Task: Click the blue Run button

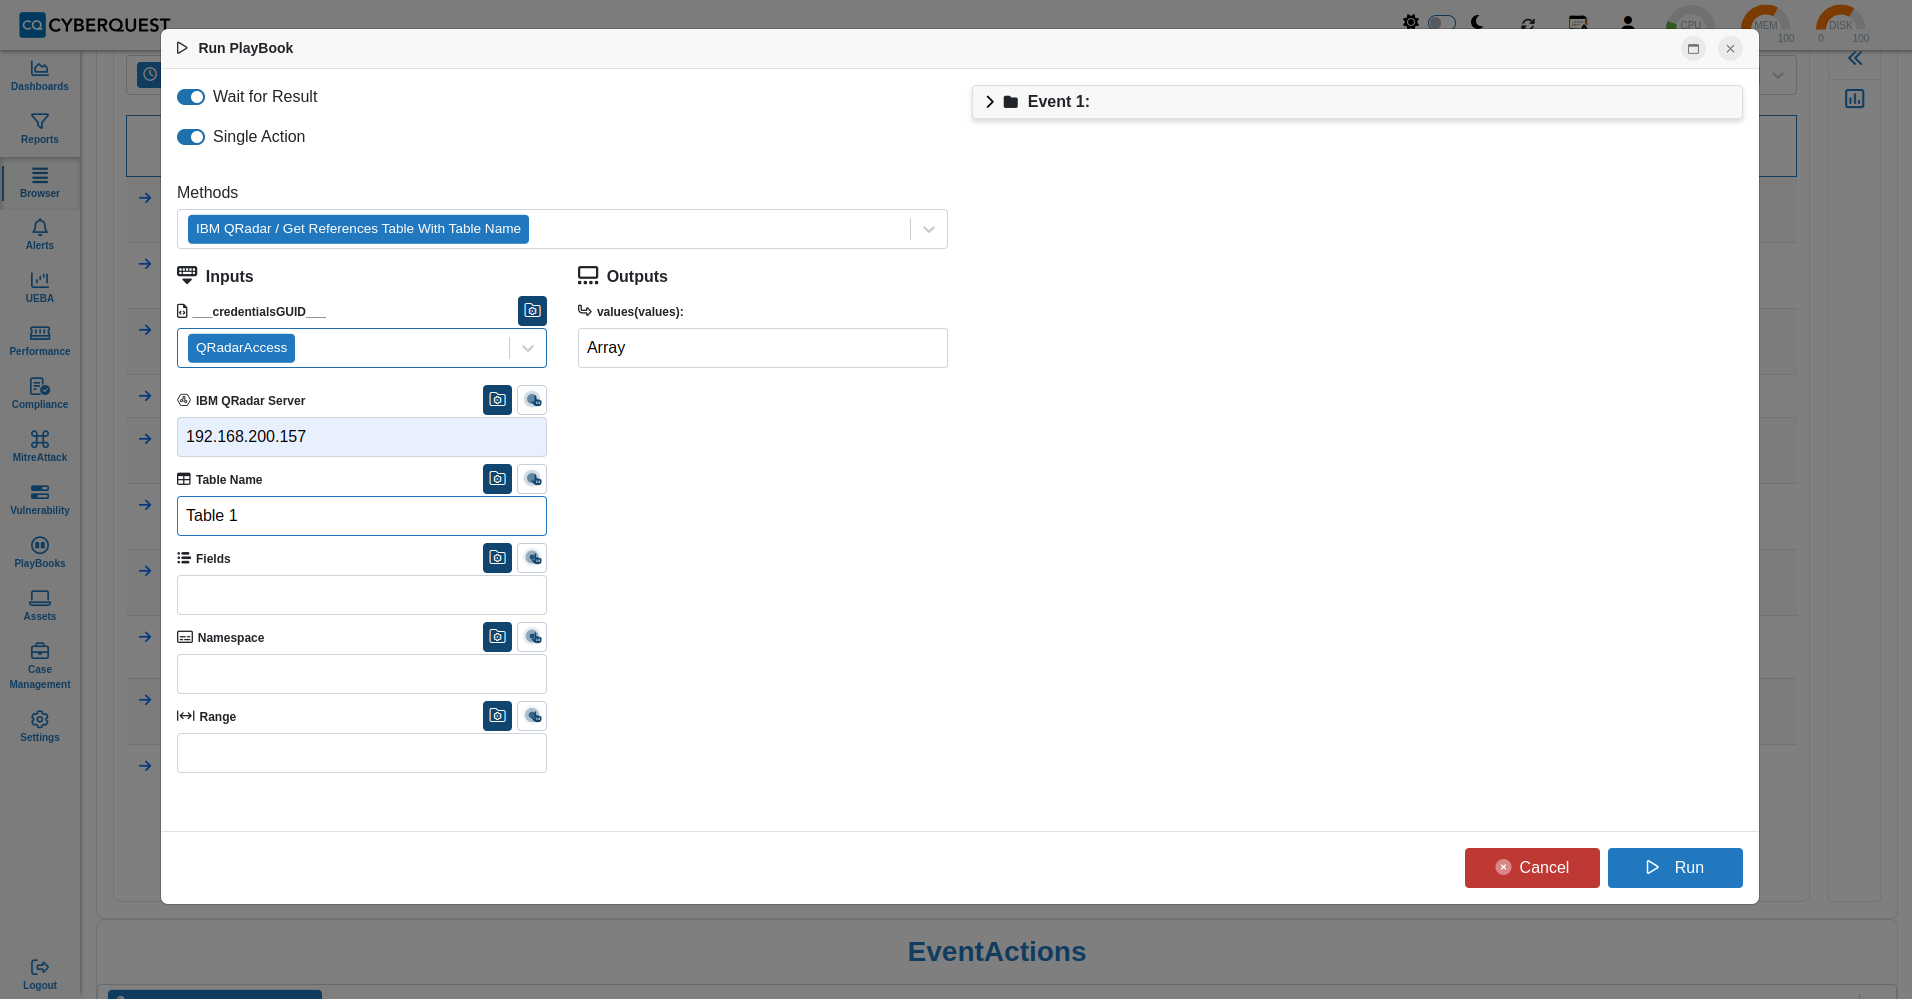Action: coord(1675,868)
